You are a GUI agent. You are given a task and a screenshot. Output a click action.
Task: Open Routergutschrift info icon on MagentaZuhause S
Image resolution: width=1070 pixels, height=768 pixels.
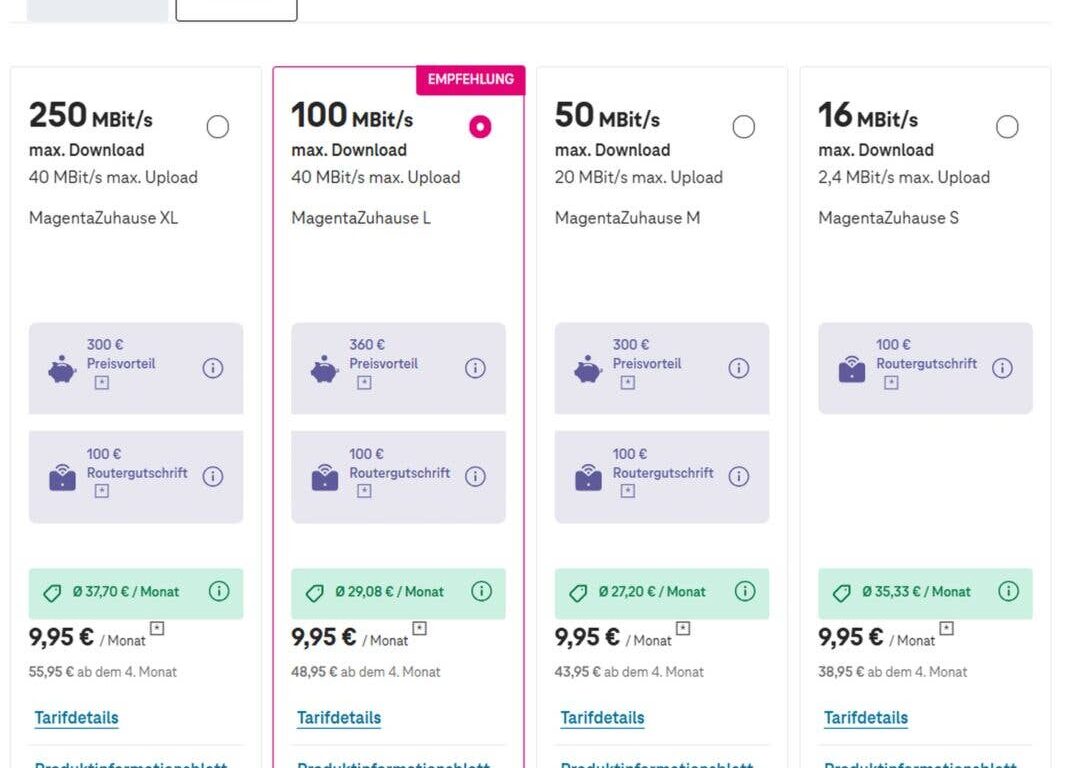(x=1002, y=369)
